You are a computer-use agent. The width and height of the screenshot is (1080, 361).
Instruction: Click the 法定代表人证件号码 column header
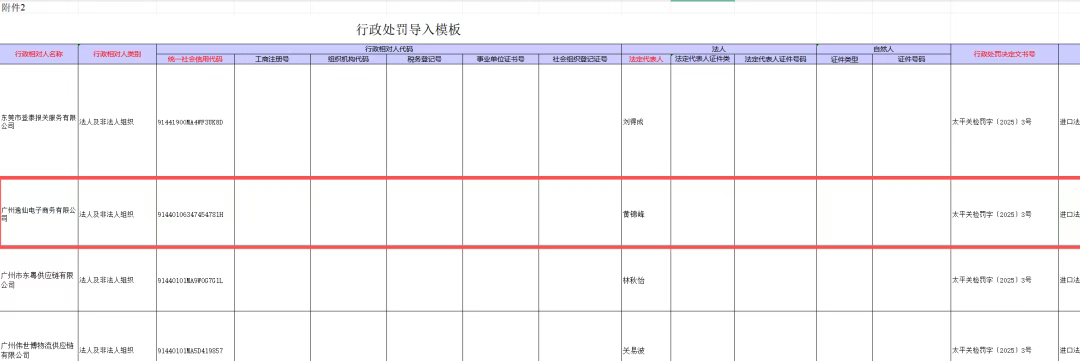775,60
